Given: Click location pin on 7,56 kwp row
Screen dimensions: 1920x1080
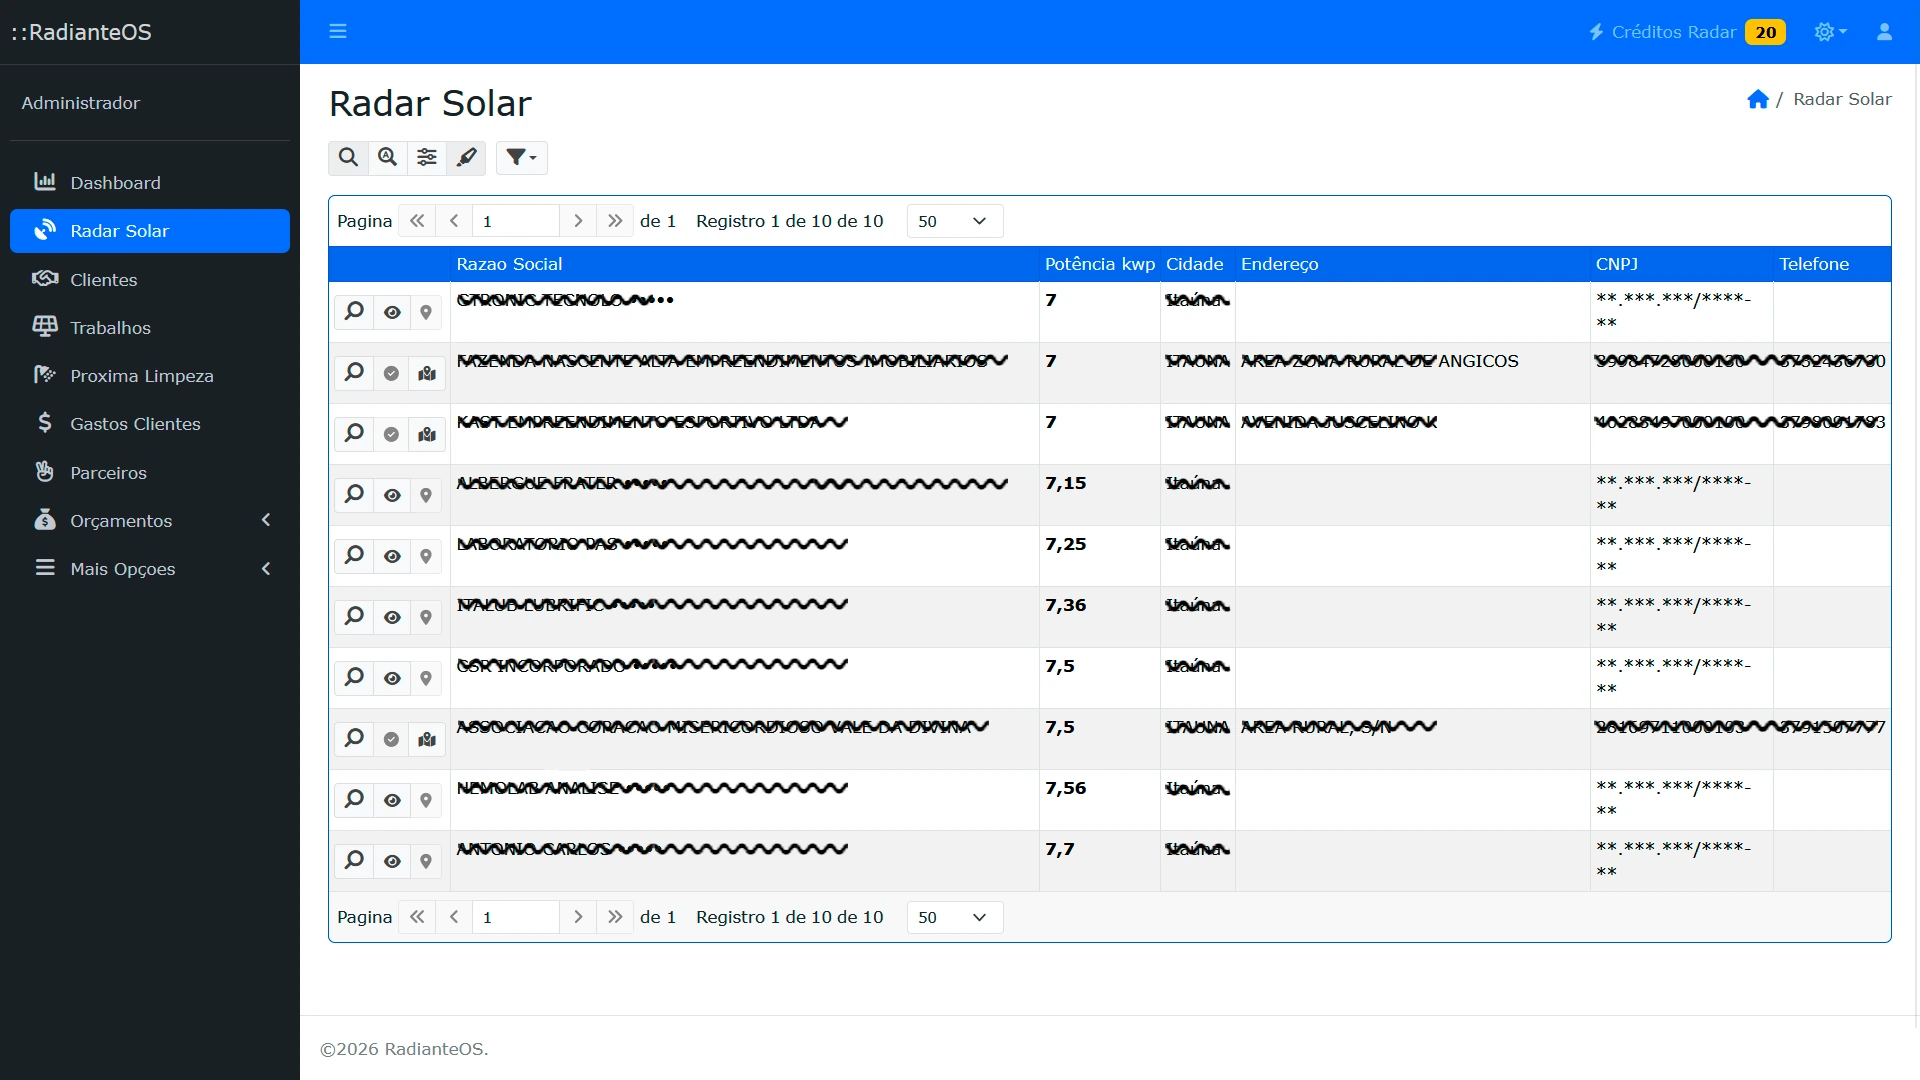Looking at the screenshot, I should [426, 800].
